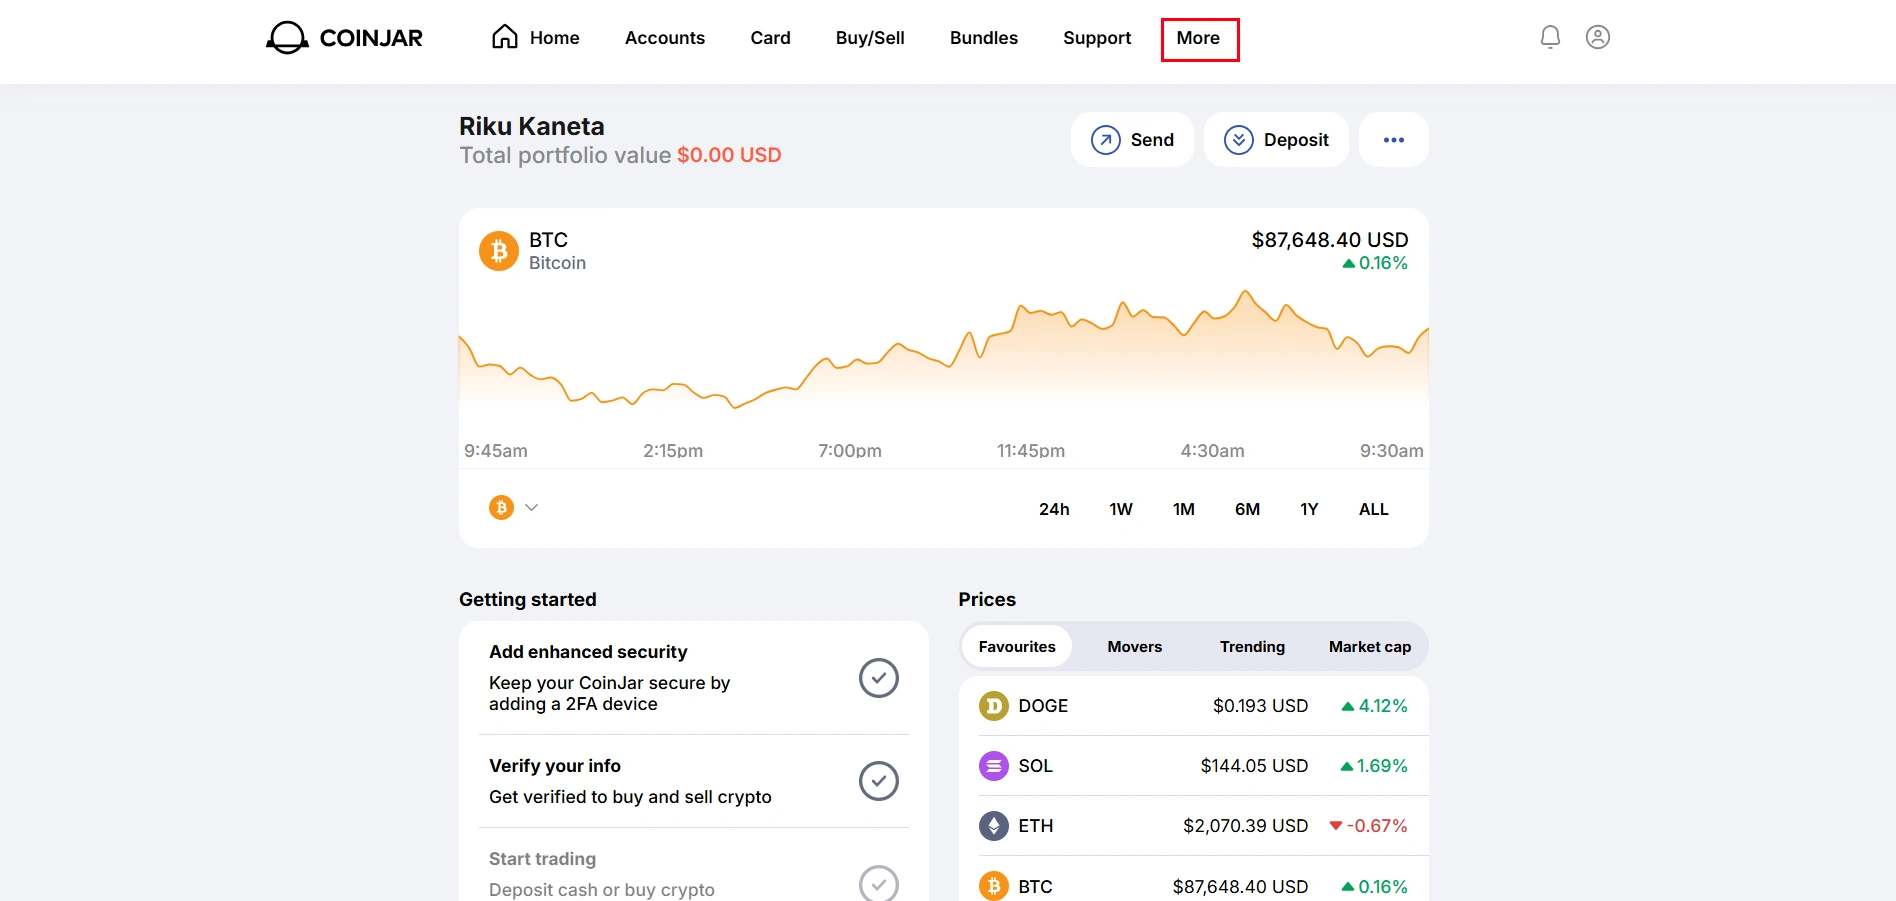Open the Card menu item
1896x901 pixels.
[771, 38]
